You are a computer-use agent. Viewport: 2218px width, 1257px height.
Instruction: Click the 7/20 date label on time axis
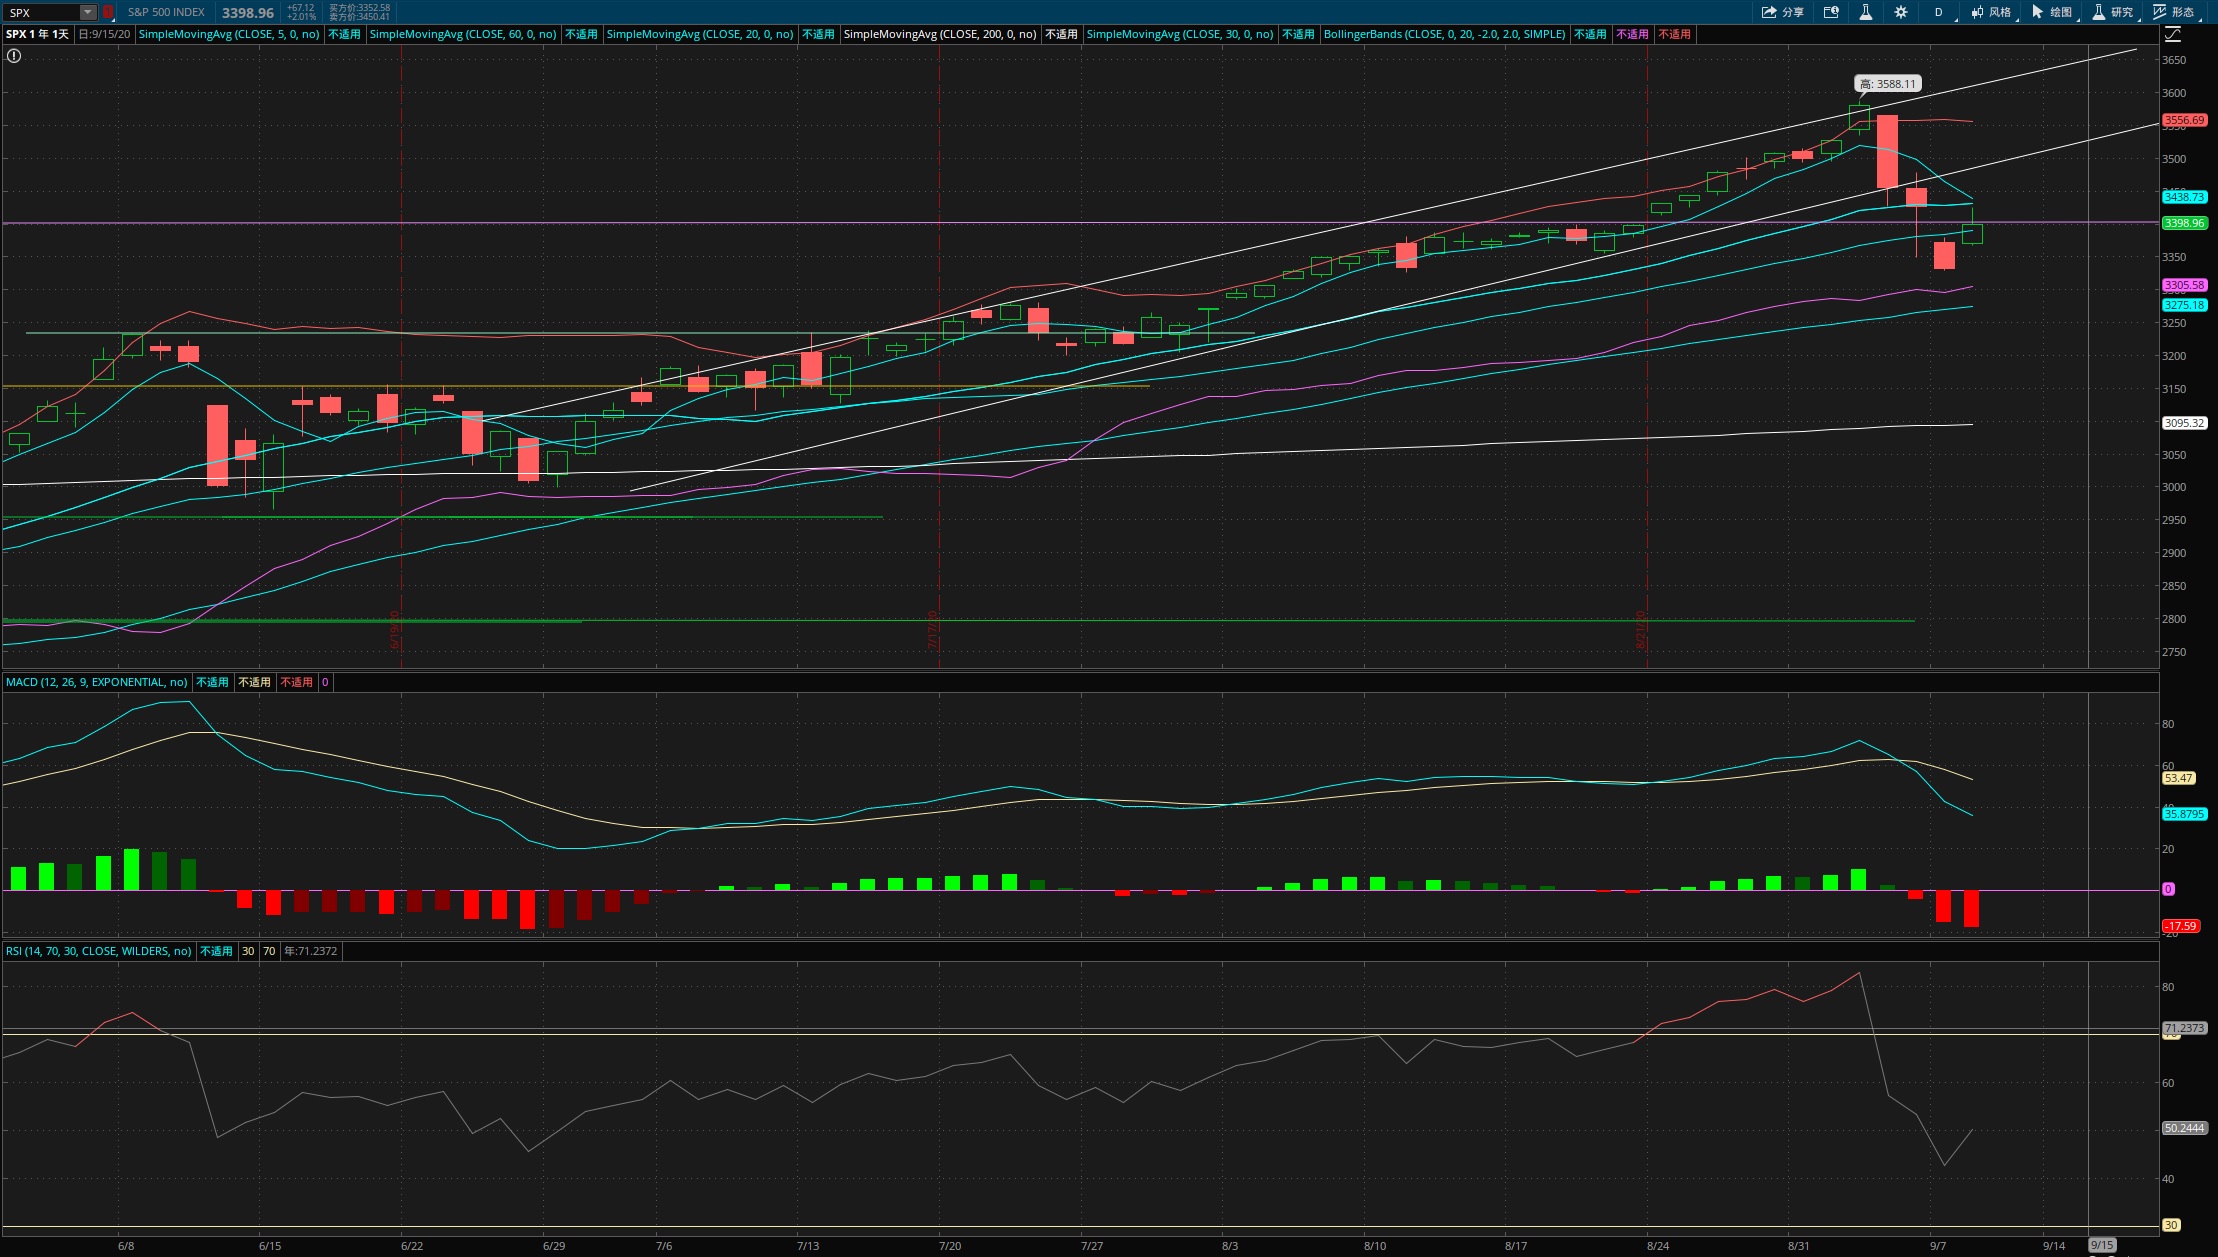point(950,1246)
